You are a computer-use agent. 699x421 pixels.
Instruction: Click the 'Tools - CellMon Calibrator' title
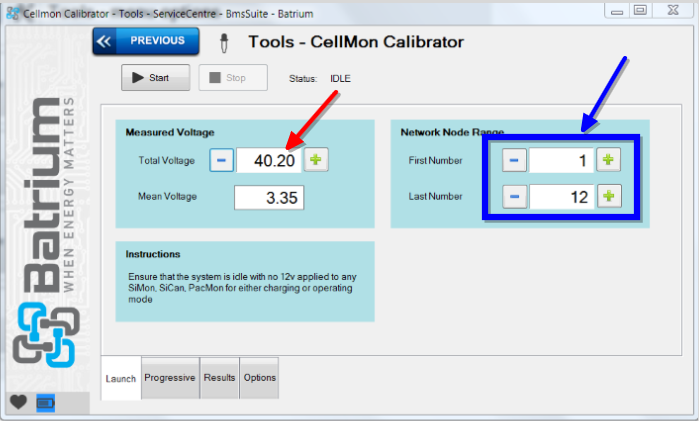(x=356, y=42)
